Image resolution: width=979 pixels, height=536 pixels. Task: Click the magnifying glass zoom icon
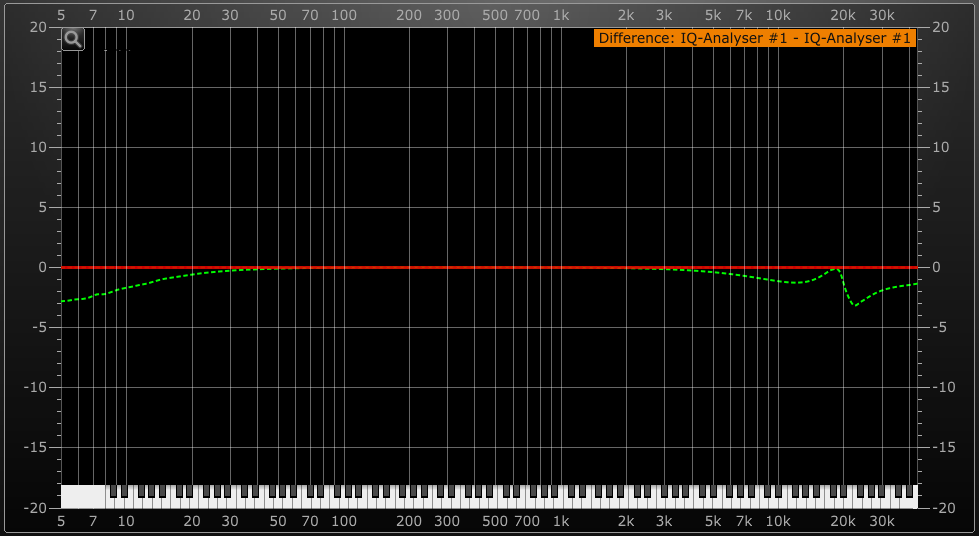pos(73,39)
